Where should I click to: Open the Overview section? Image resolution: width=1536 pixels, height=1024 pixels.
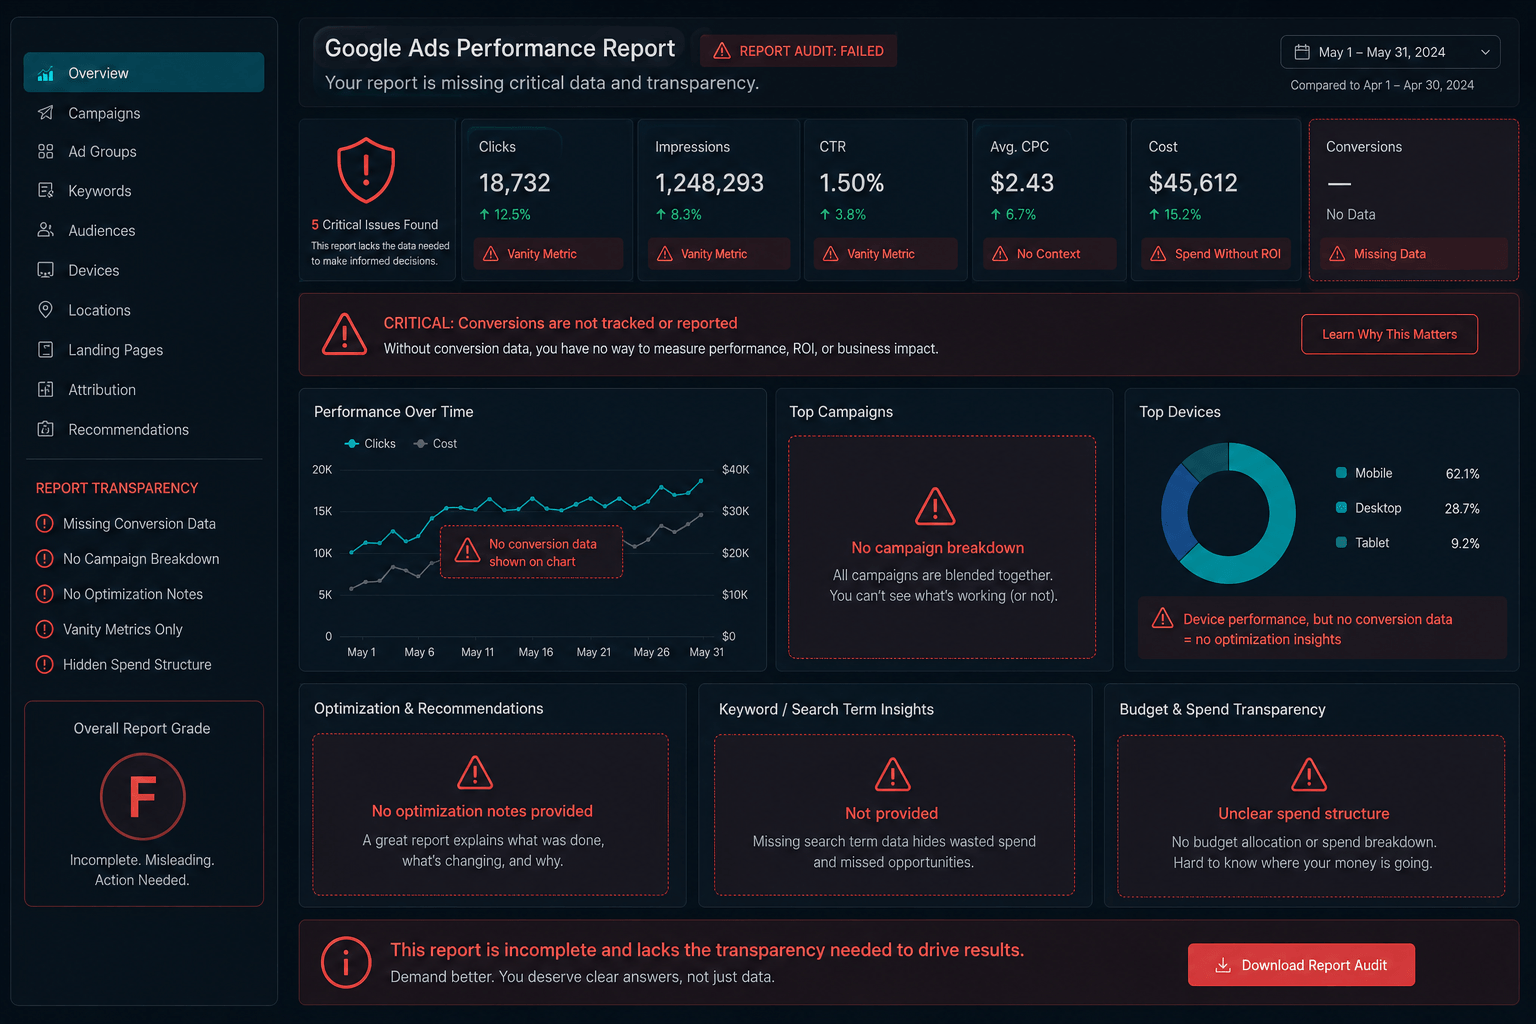click(144, 73)
